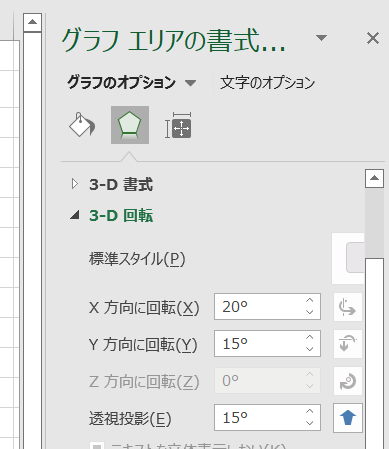389x449 pixels.
Task: Click the Z rotation clockwise icon button
Action: click(x=348, y=381)
